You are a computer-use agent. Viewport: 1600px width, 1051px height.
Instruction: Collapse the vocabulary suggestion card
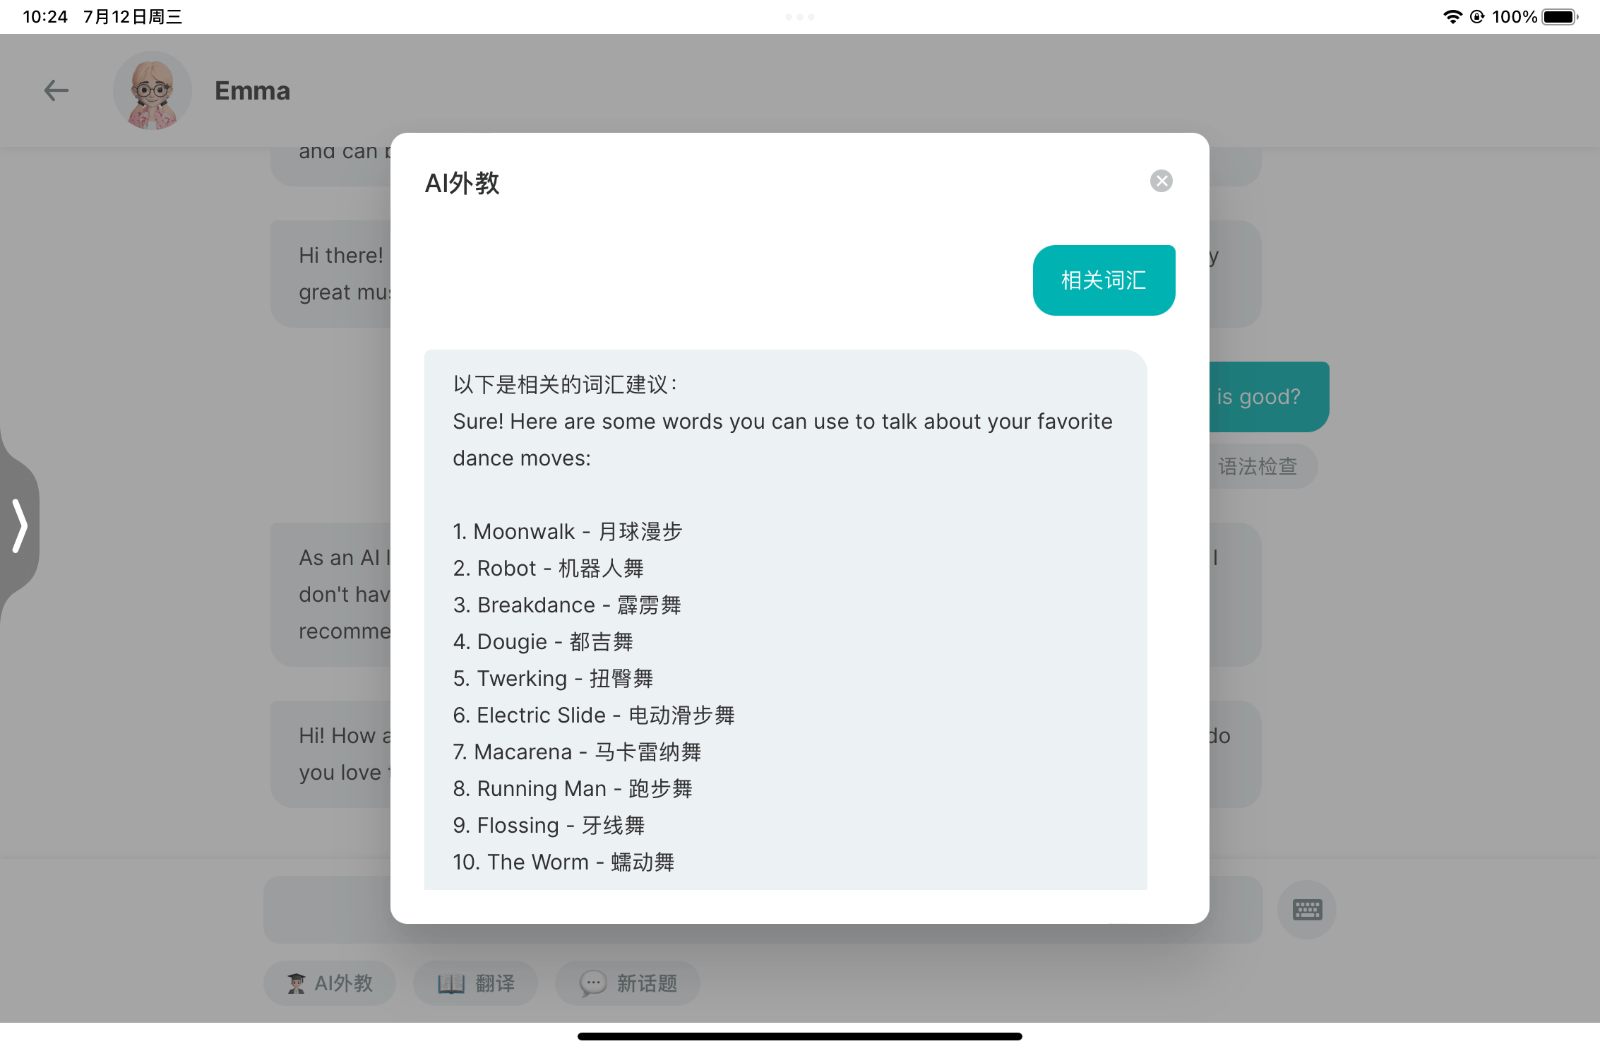click(1103, 280)
